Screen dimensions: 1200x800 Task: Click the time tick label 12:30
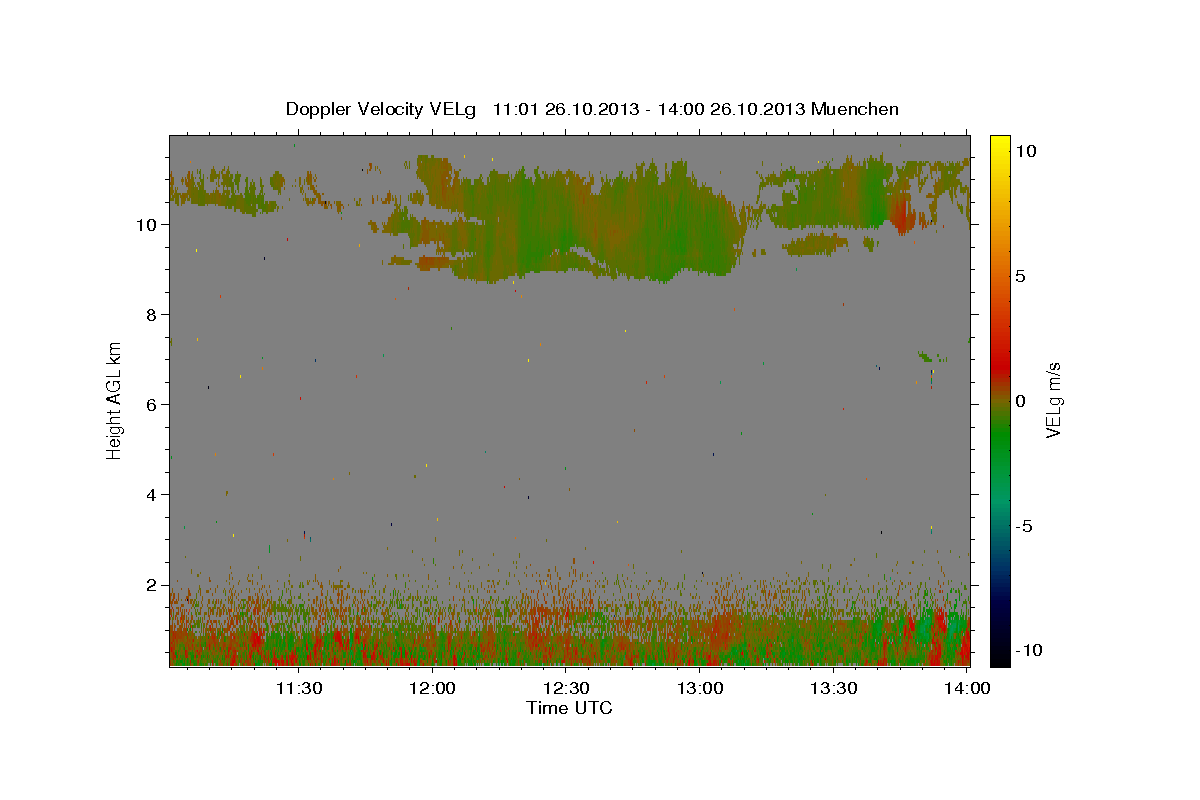[x=567, y=688]
